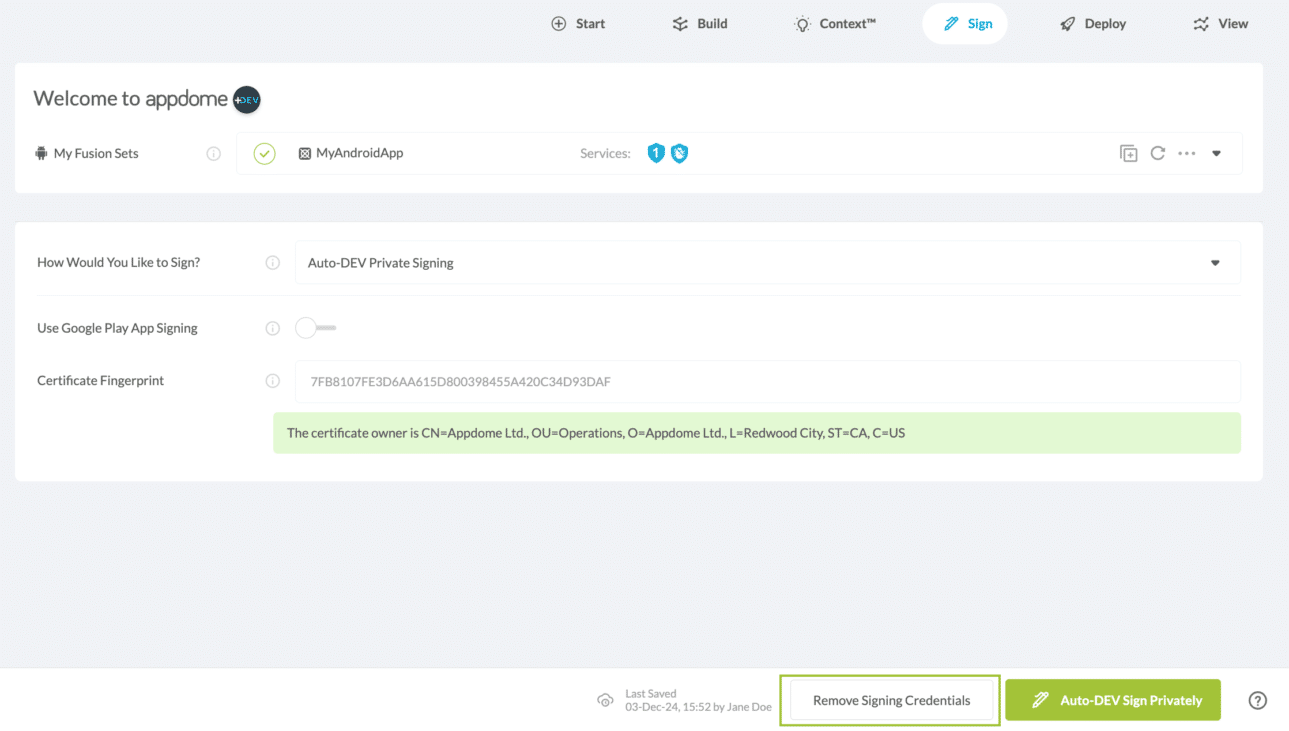The height and width of the screenshot is (731, 1289).
Task: Click Remove Signing Credentials button
Action: point(890,701)
